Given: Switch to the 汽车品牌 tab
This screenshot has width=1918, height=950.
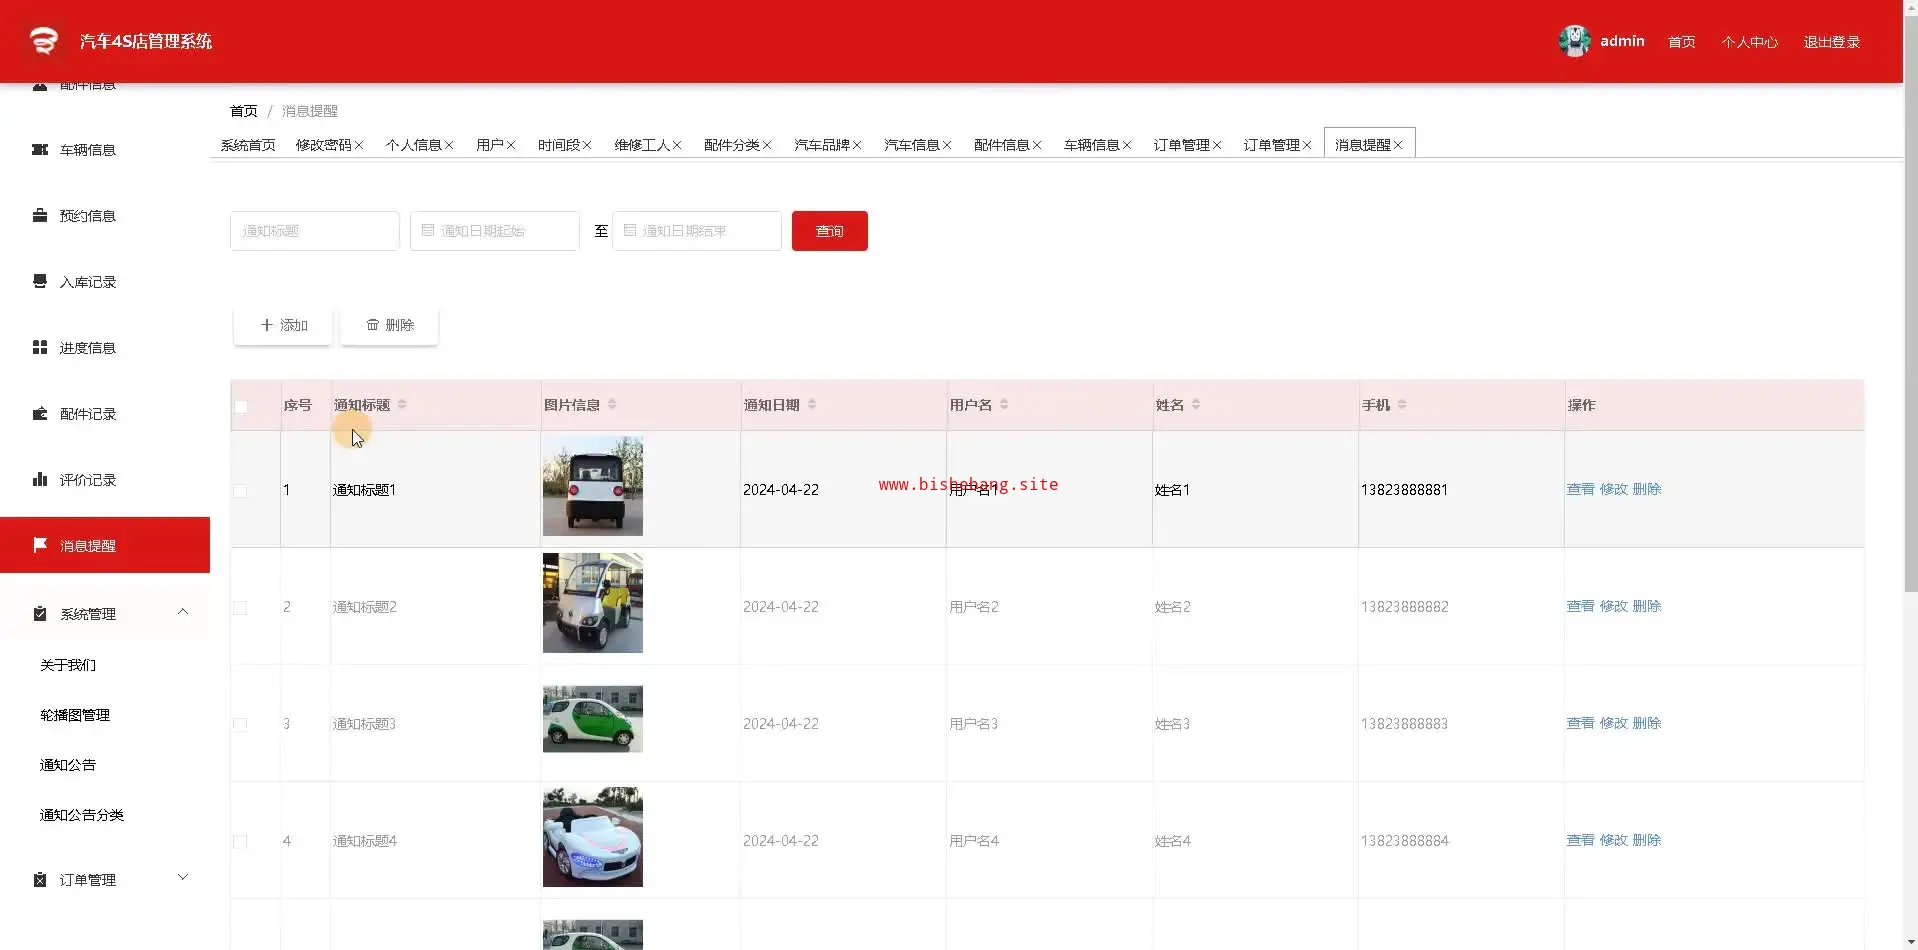Looking at the screenshot, I should click(x=821, y=145).
